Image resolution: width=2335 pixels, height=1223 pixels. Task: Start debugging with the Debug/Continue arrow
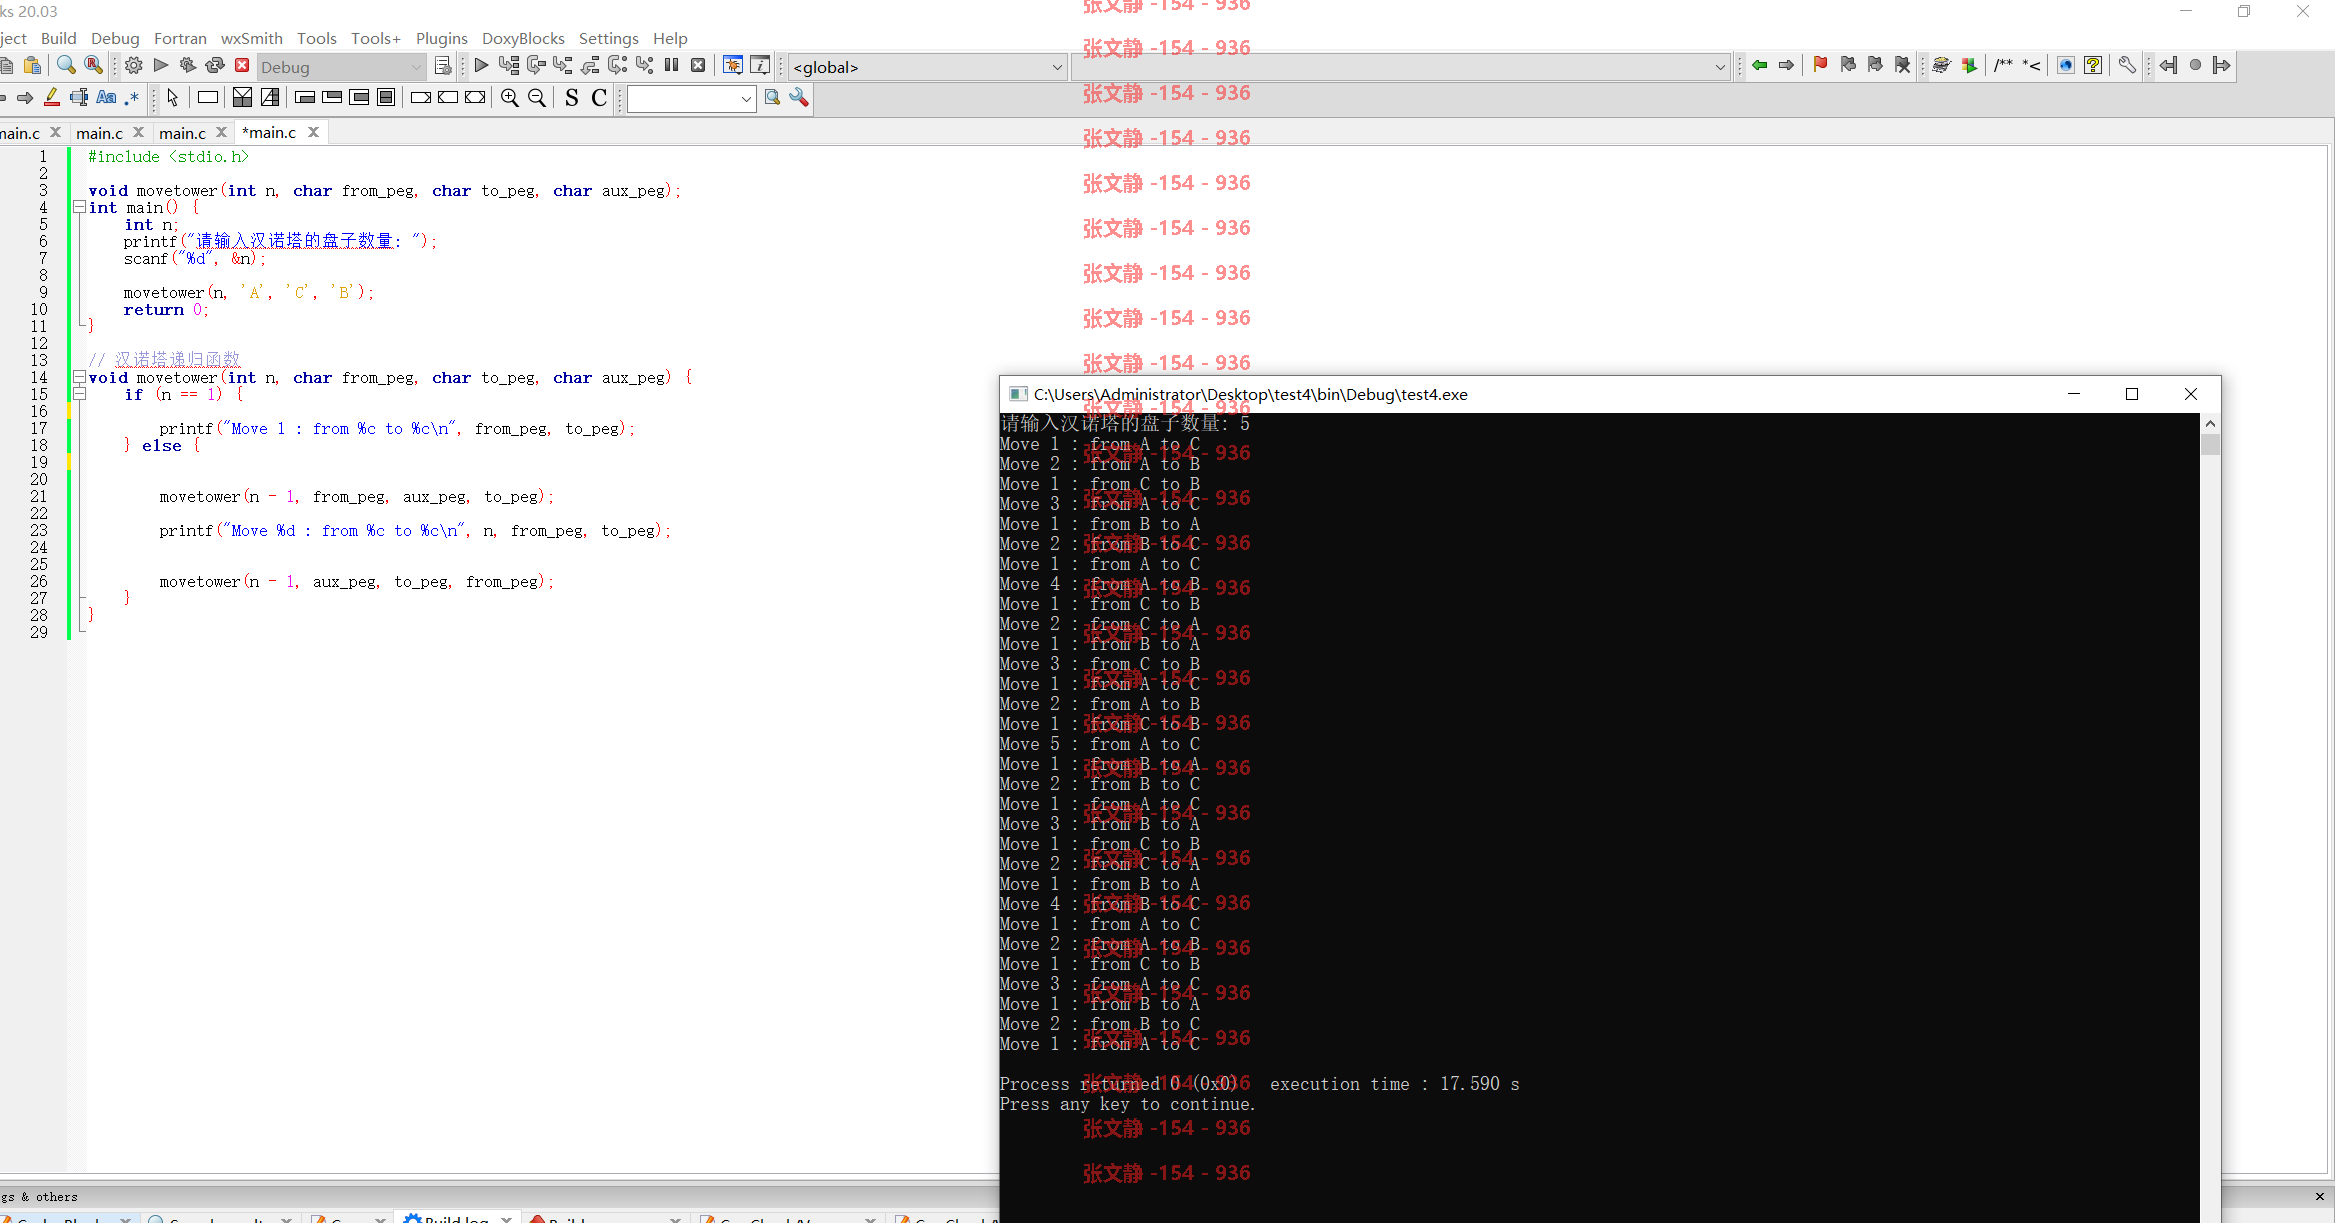coord(481,66)
